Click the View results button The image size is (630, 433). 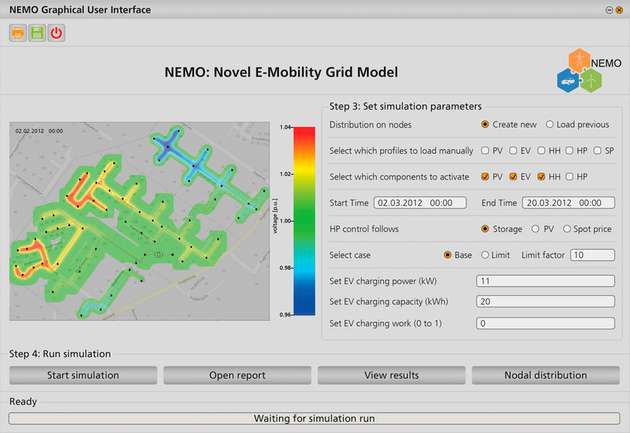click(392, 375)
